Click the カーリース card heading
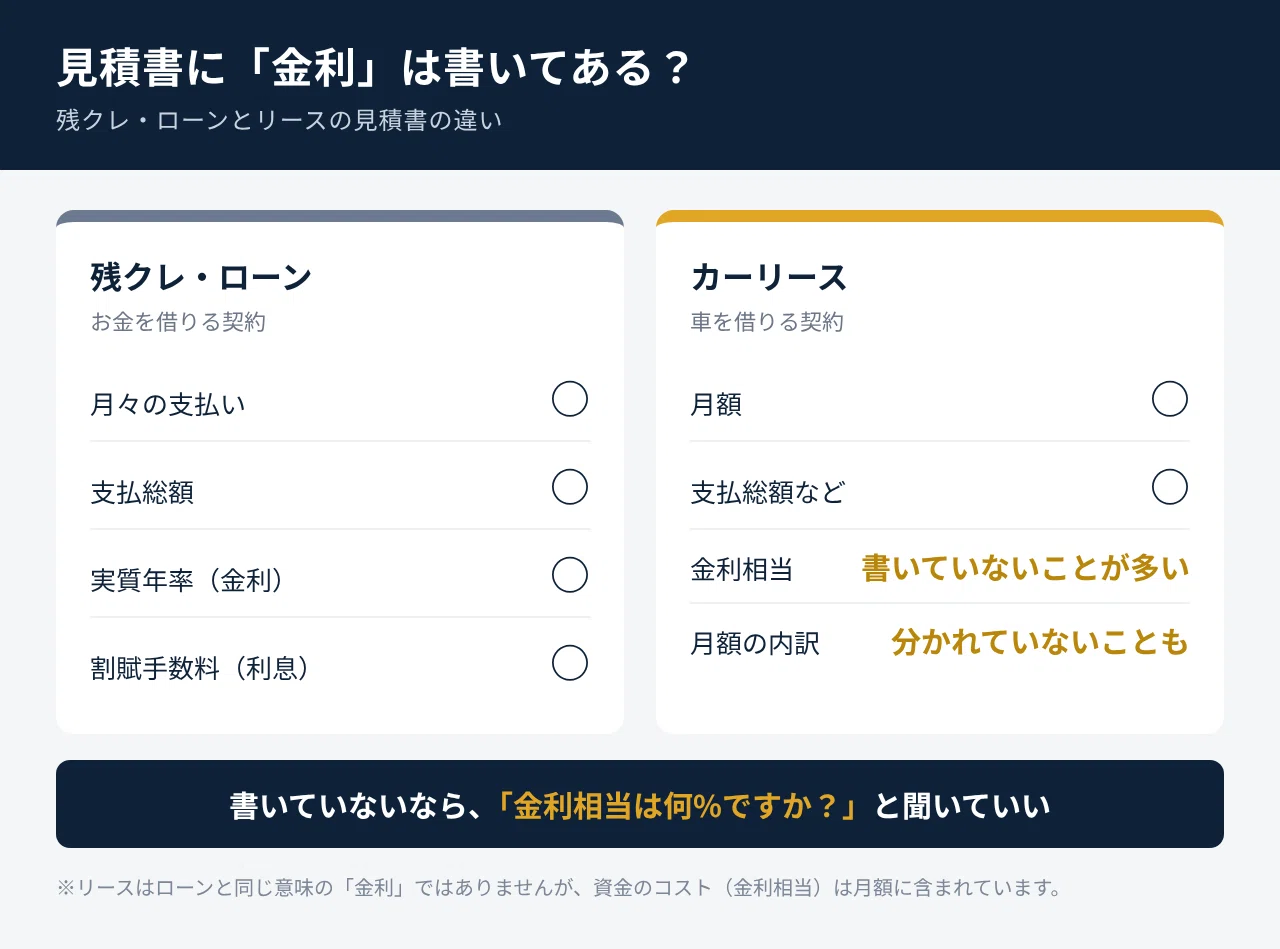Viewport: 1280px width, 949px height. [769, 277]
